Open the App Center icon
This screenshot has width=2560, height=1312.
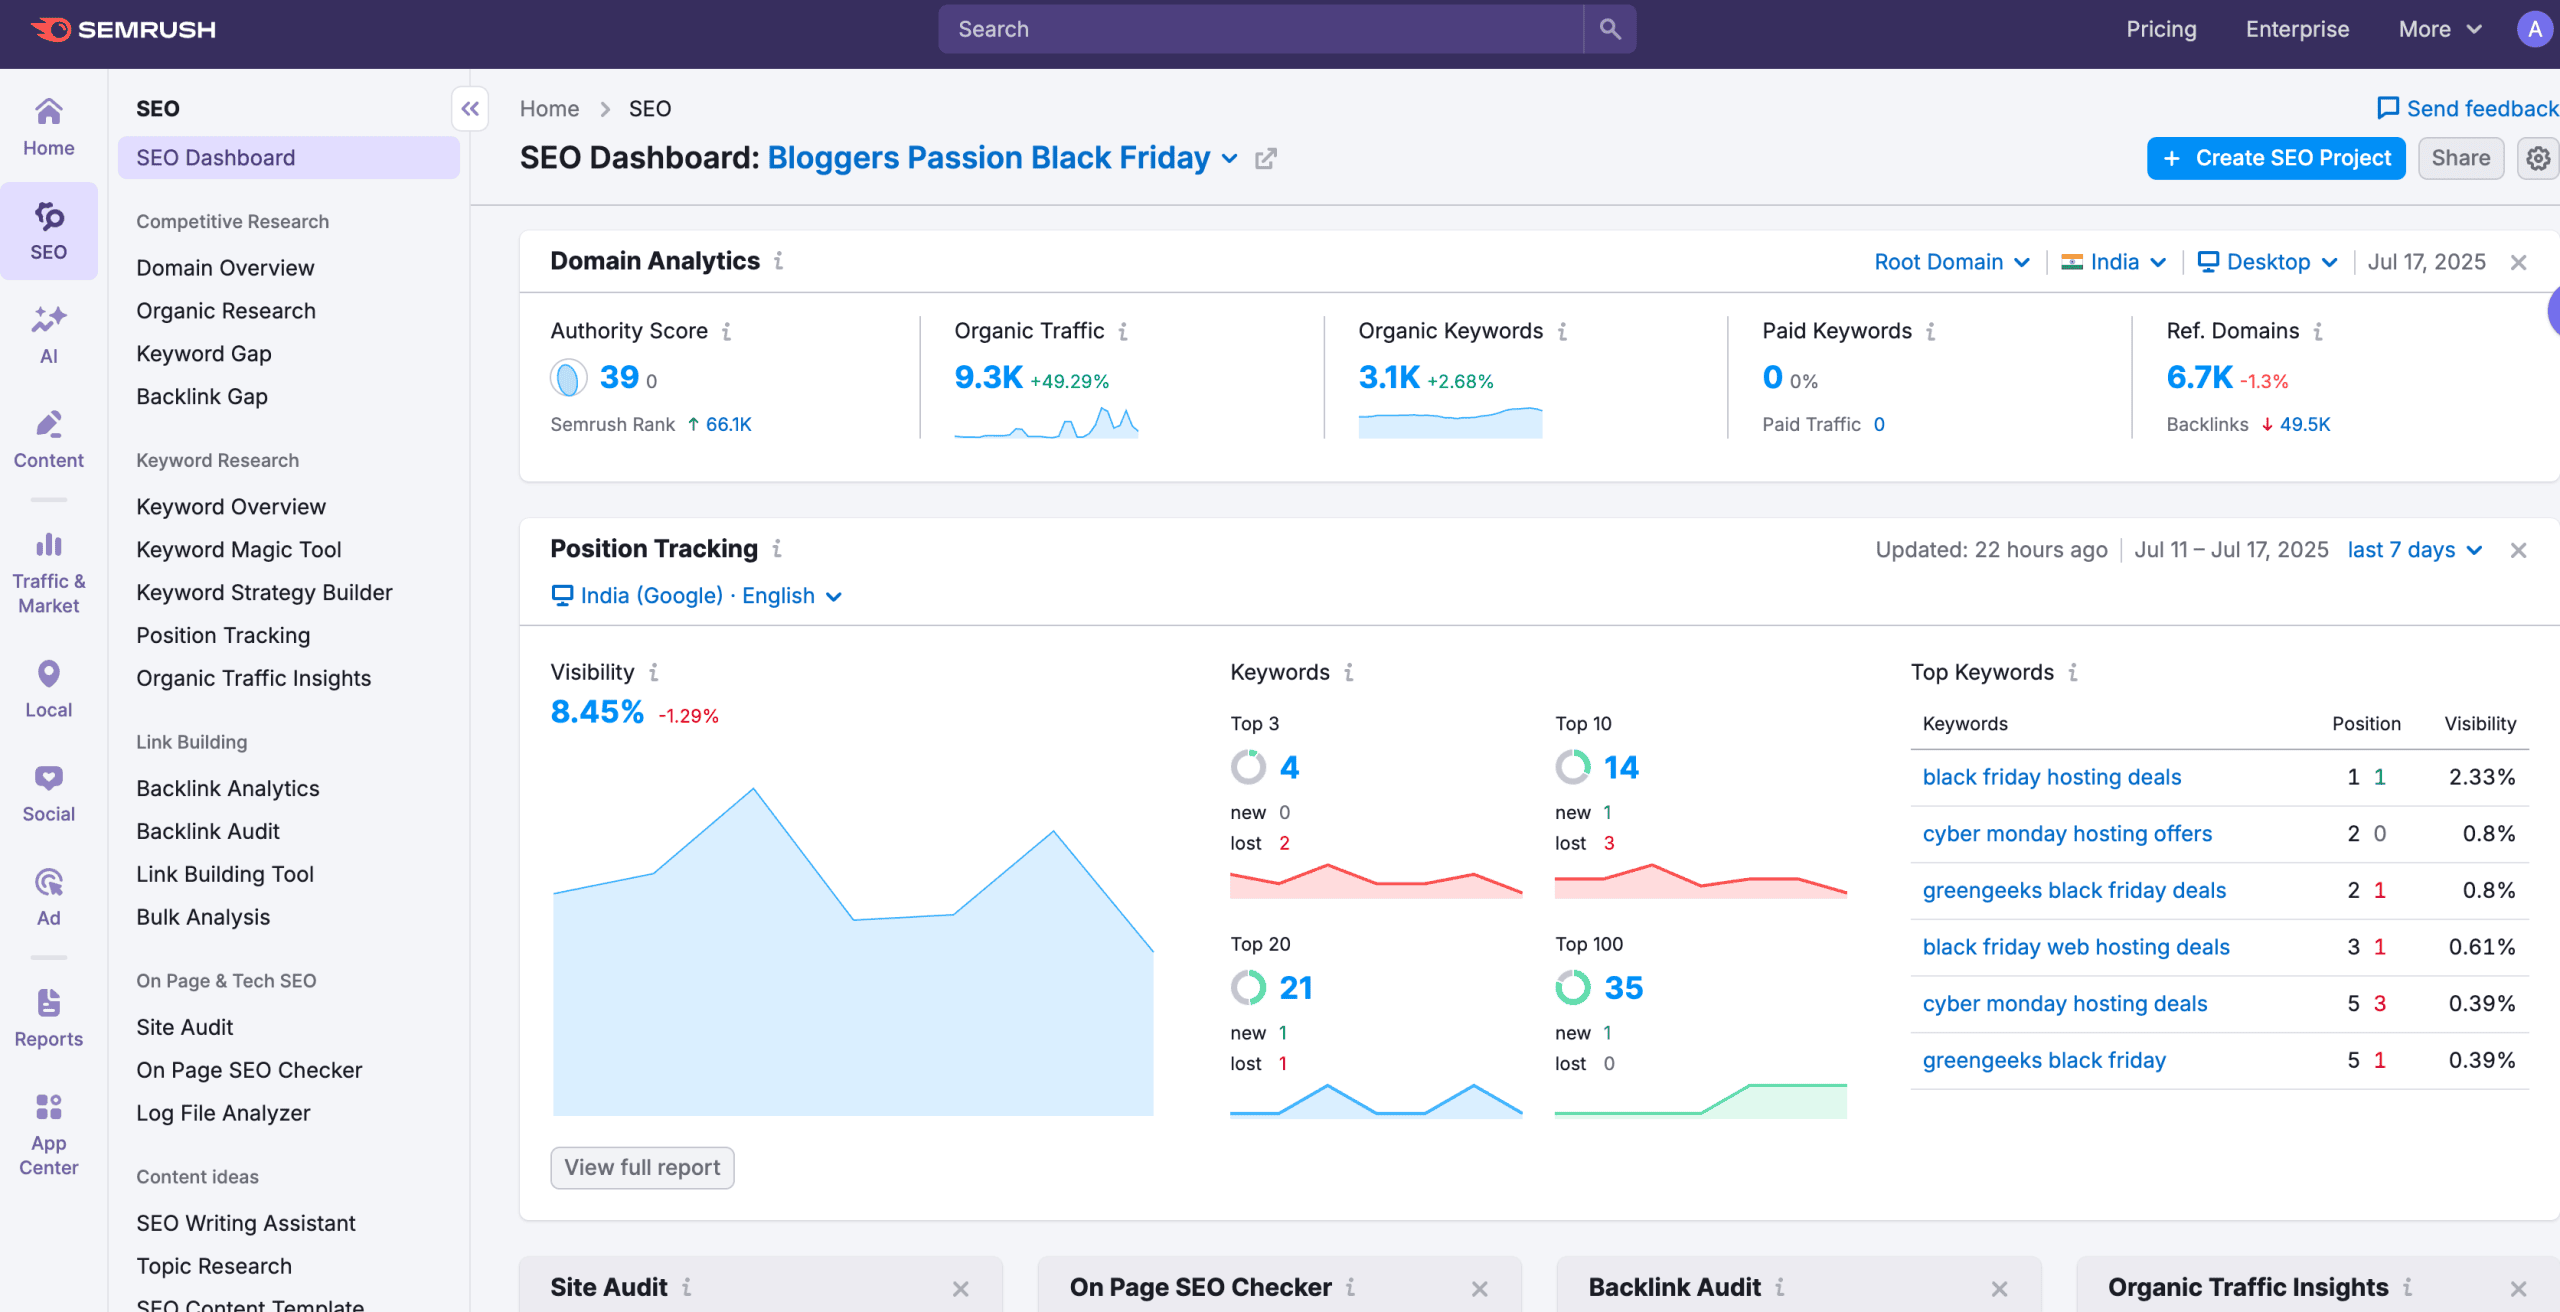pyautogui.click(x=49, y=1134)
